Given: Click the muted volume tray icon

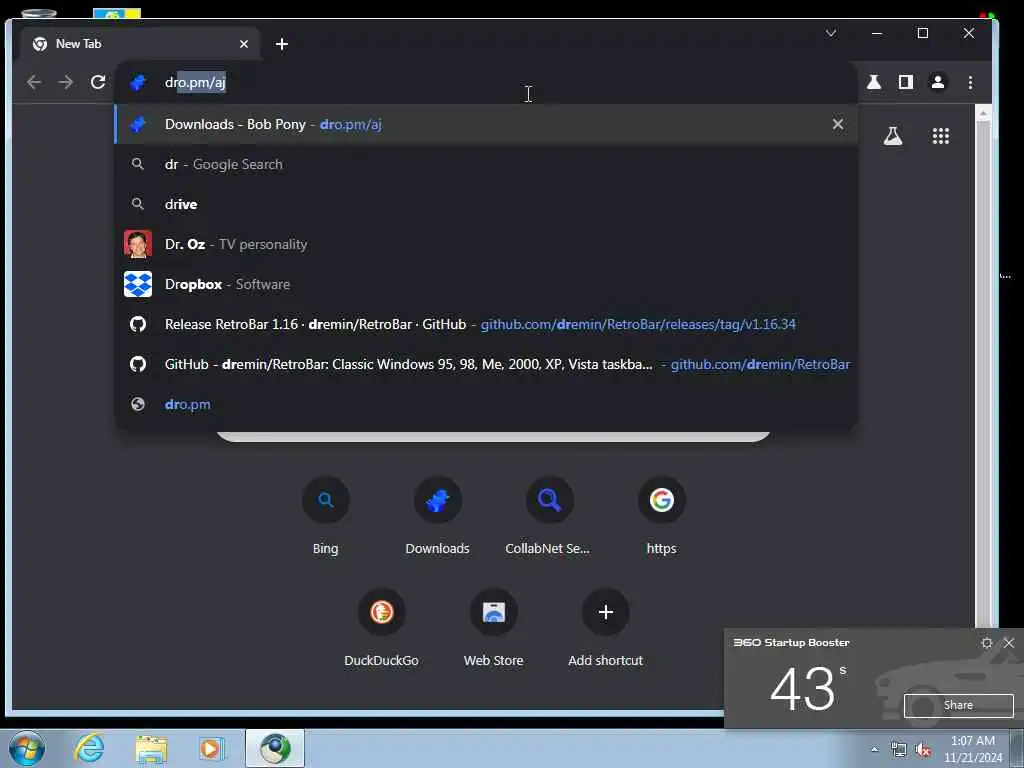Looking at the screenshot, I should click(x=923, y=750).
